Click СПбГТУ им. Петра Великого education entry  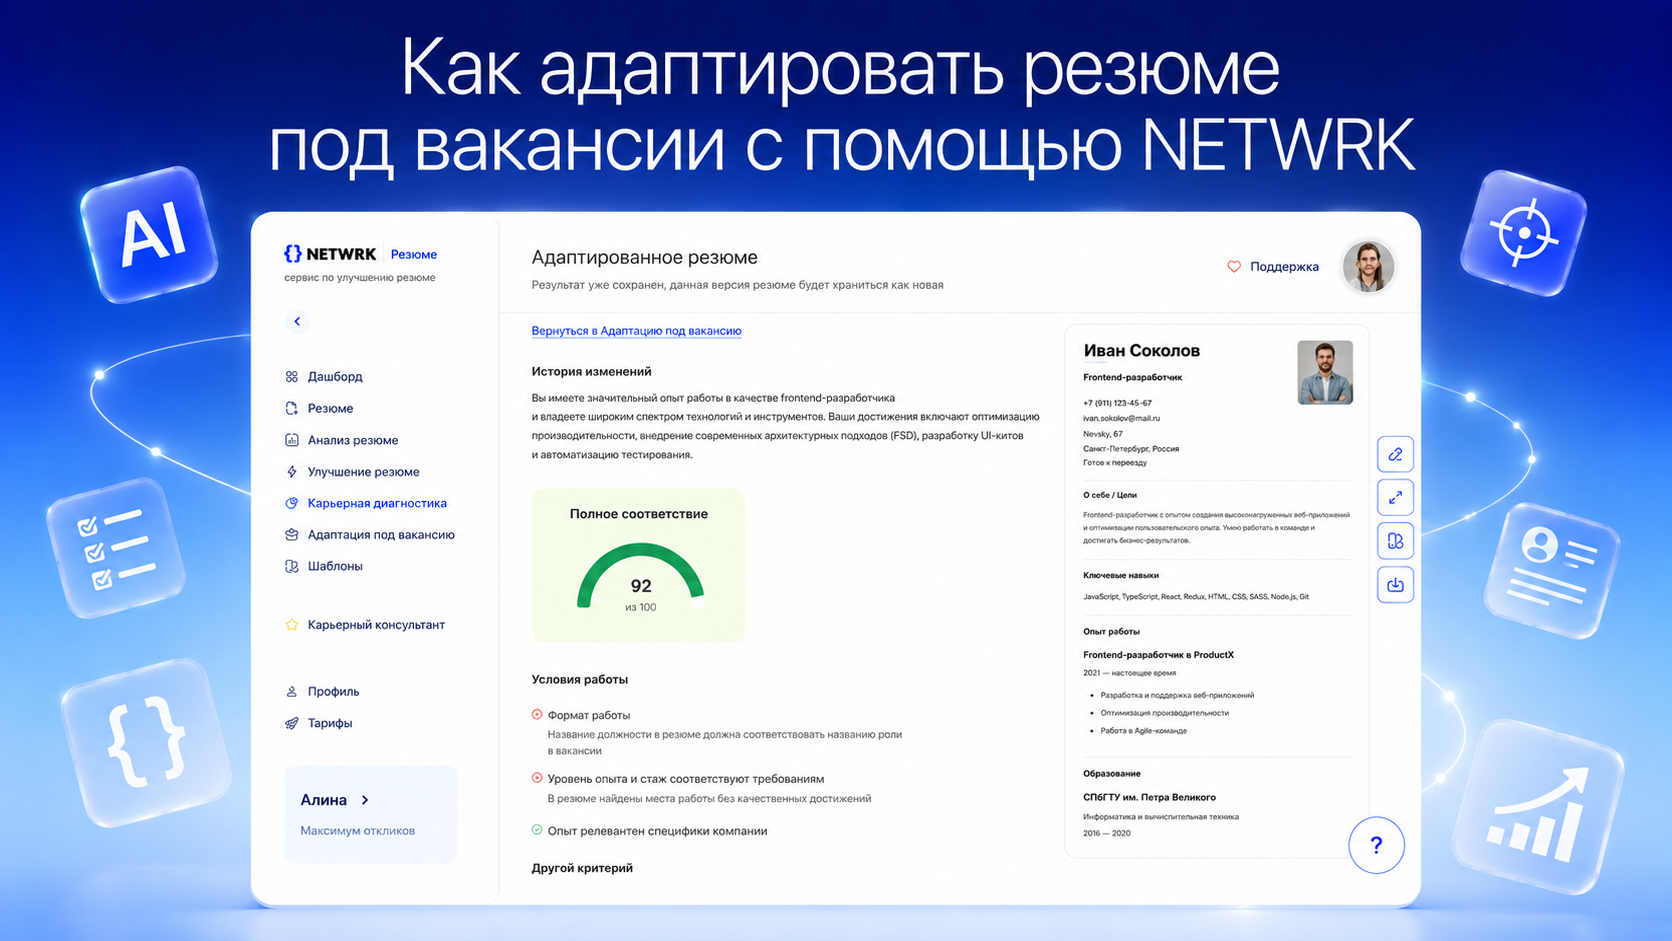(1149, 797)
